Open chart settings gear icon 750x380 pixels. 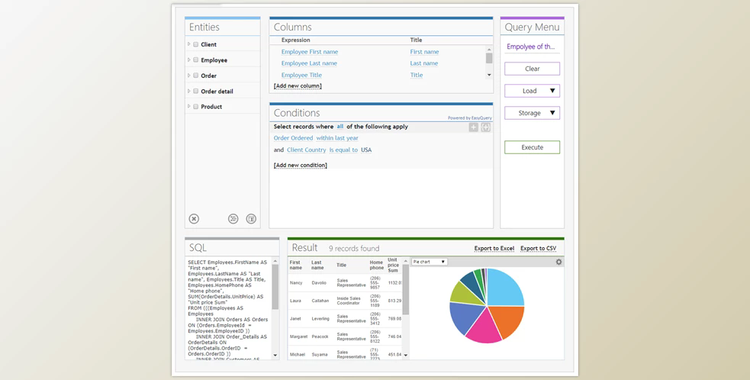[x=559, y=262]
